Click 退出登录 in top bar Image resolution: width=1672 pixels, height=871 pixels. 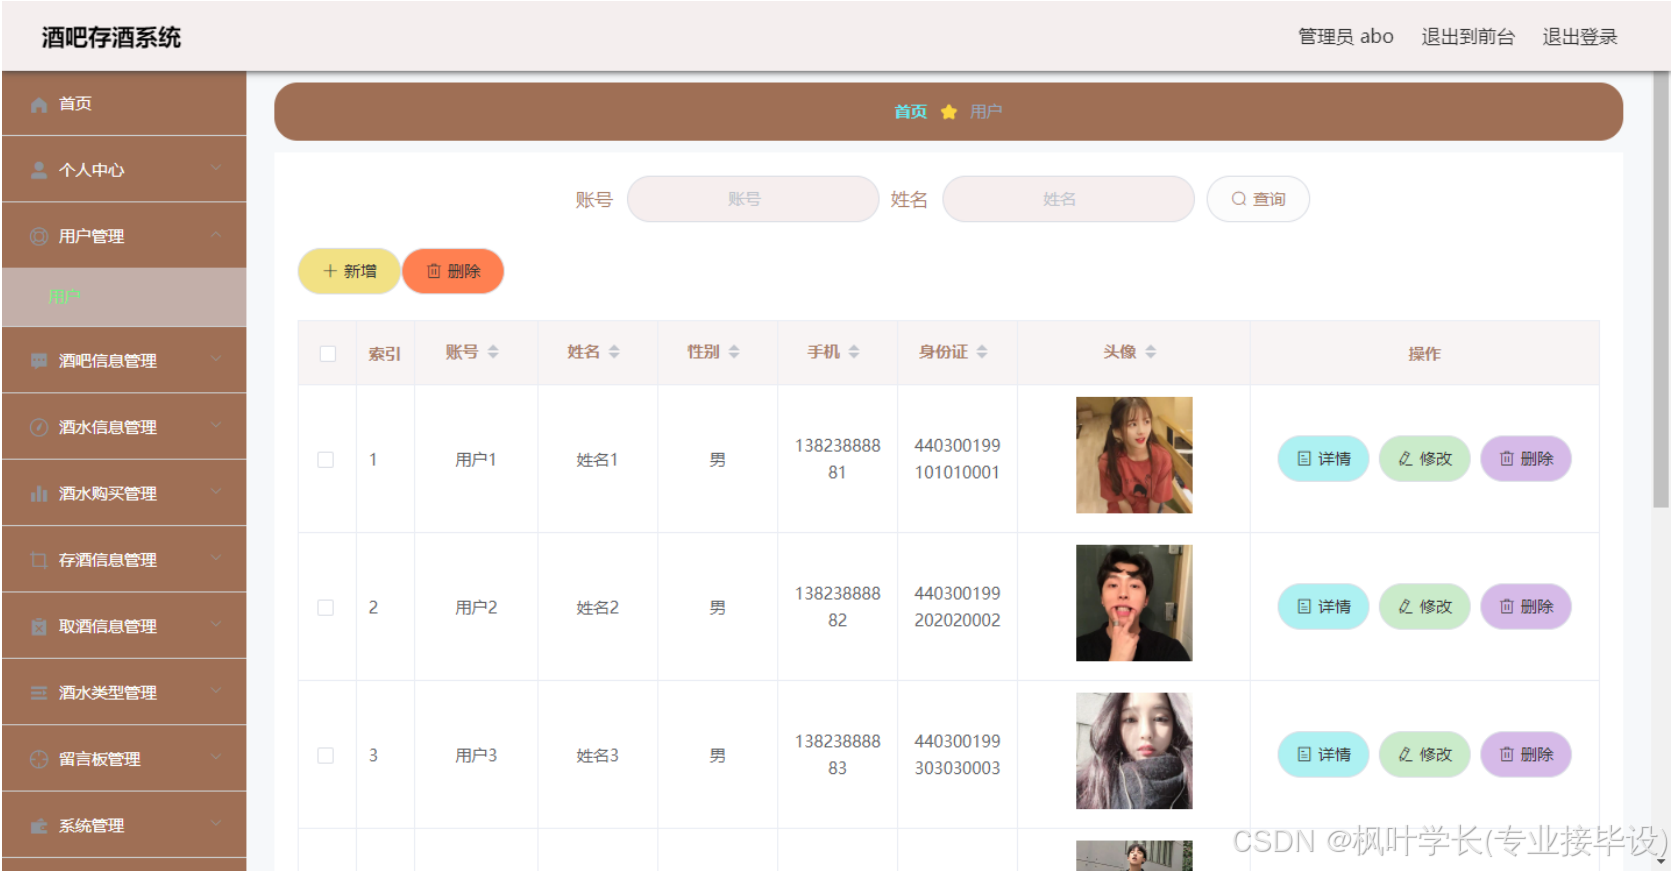point(1580,37)
